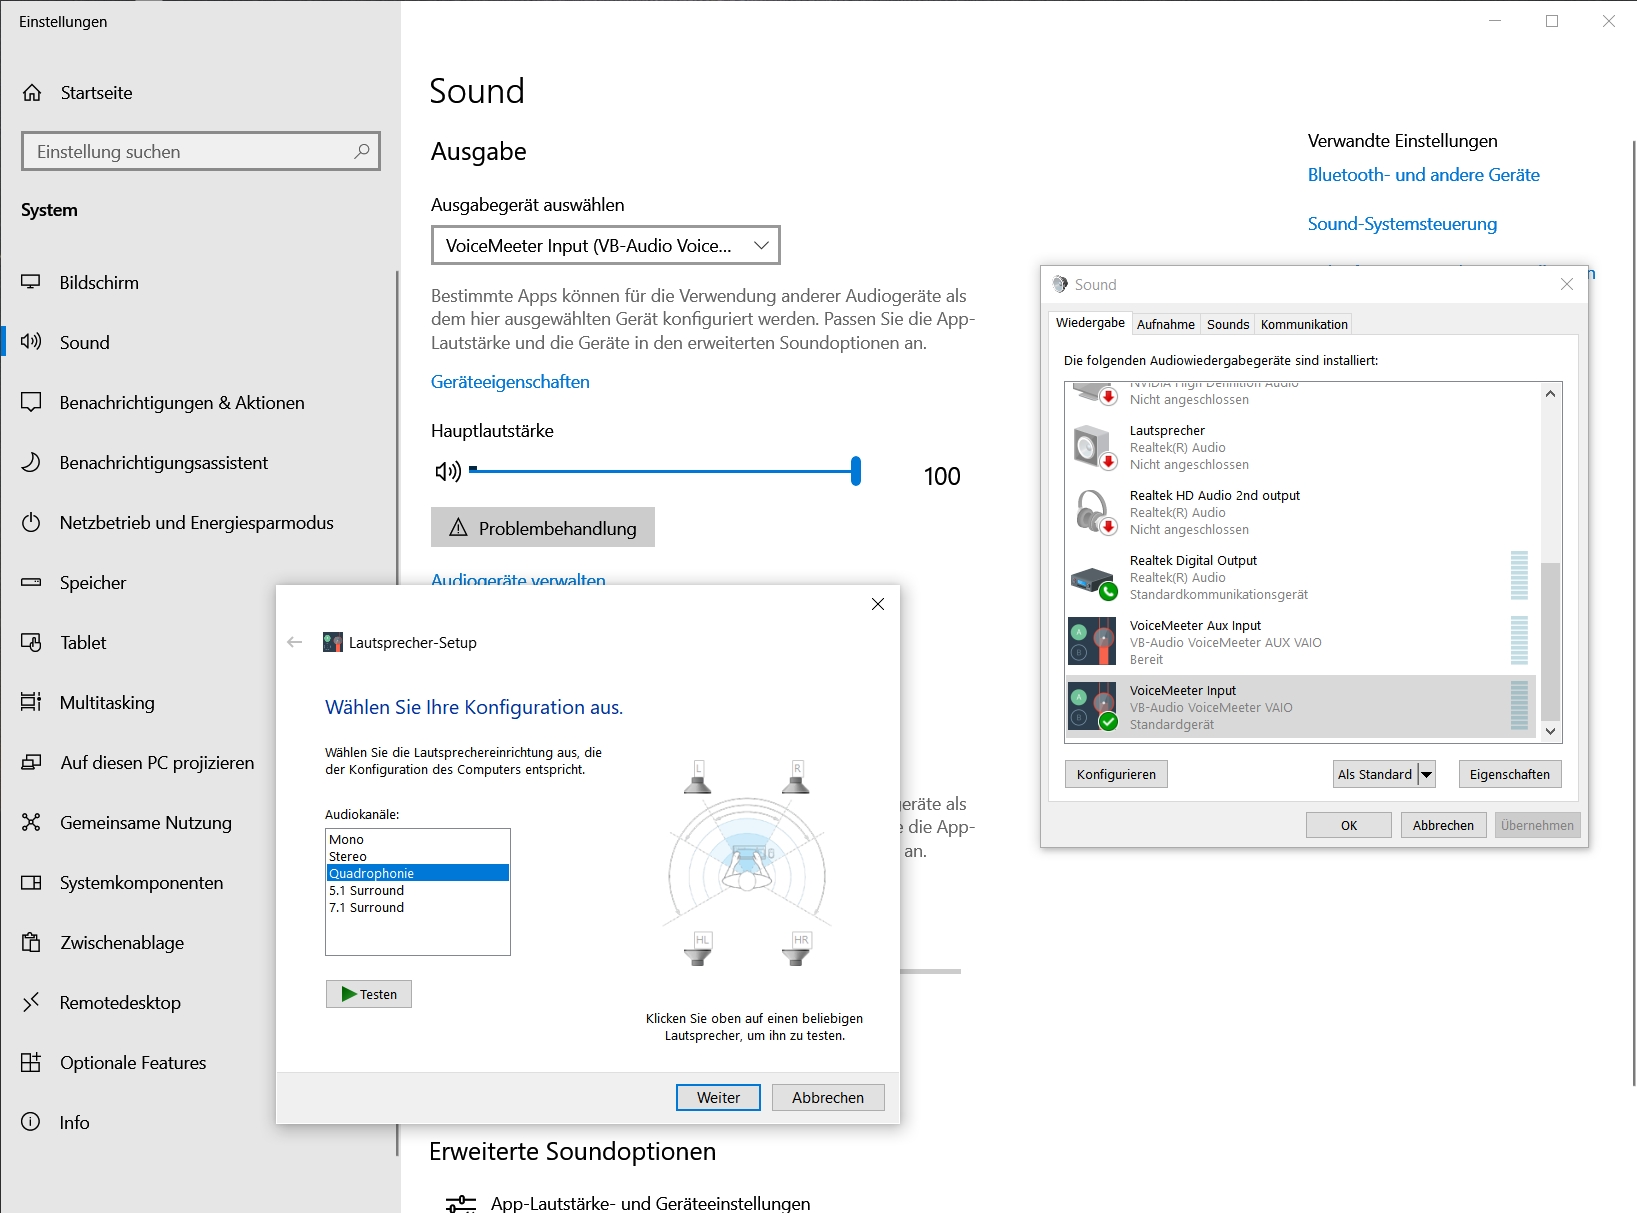Switch to Wiedergabe tab
Screen dimensions: 1637x1213
pyautogui.click(x=1090, y=323)
